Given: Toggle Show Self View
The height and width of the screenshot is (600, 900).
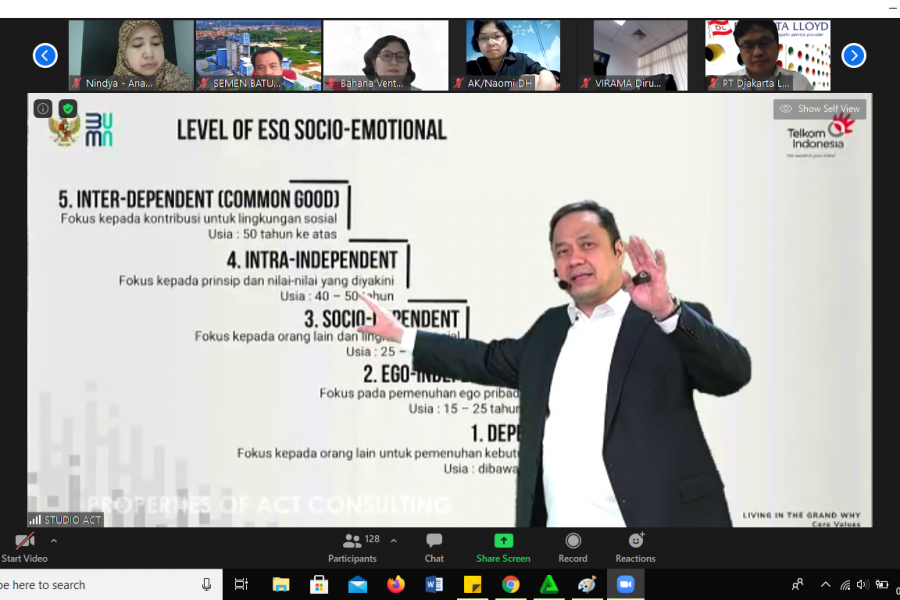Looking at the screenshot, I should pos(819,109).
